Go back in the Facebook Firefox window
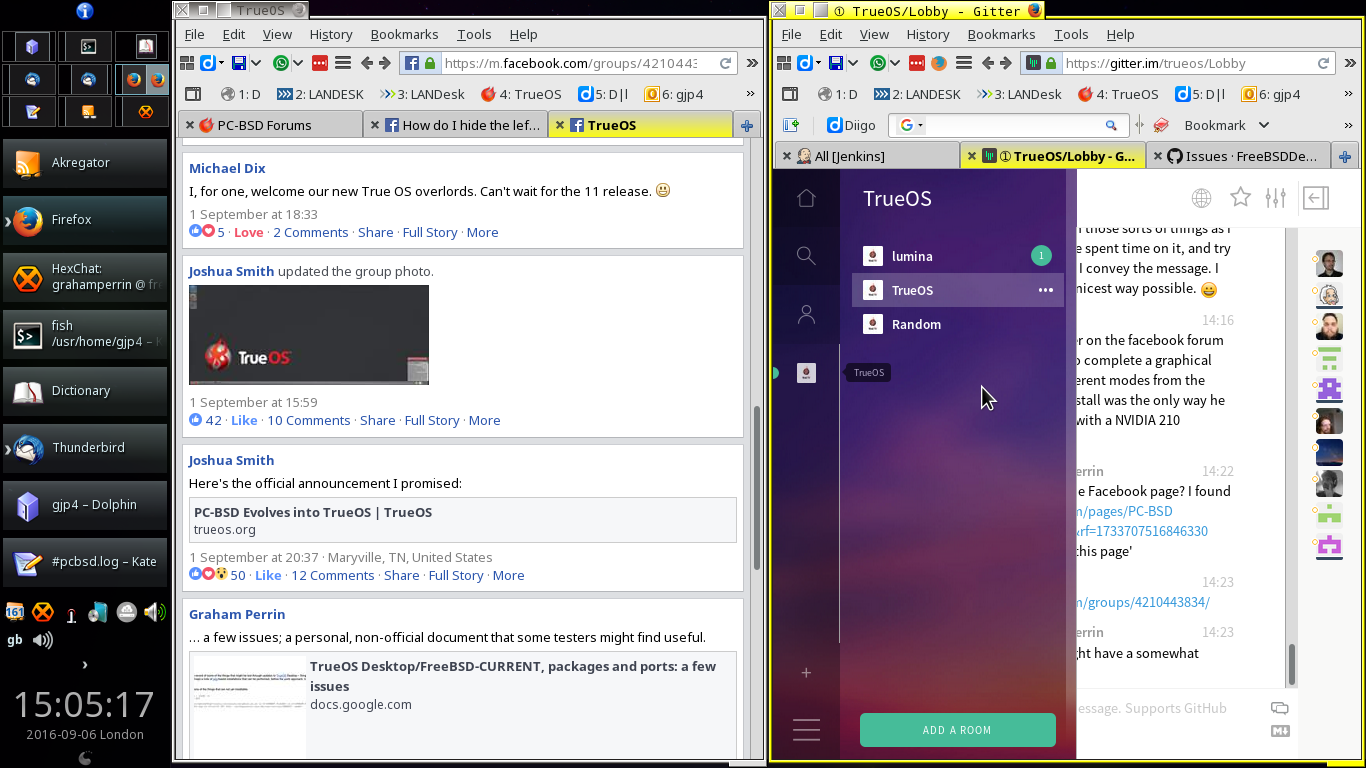1366x768 pixels. click(367, 63)
